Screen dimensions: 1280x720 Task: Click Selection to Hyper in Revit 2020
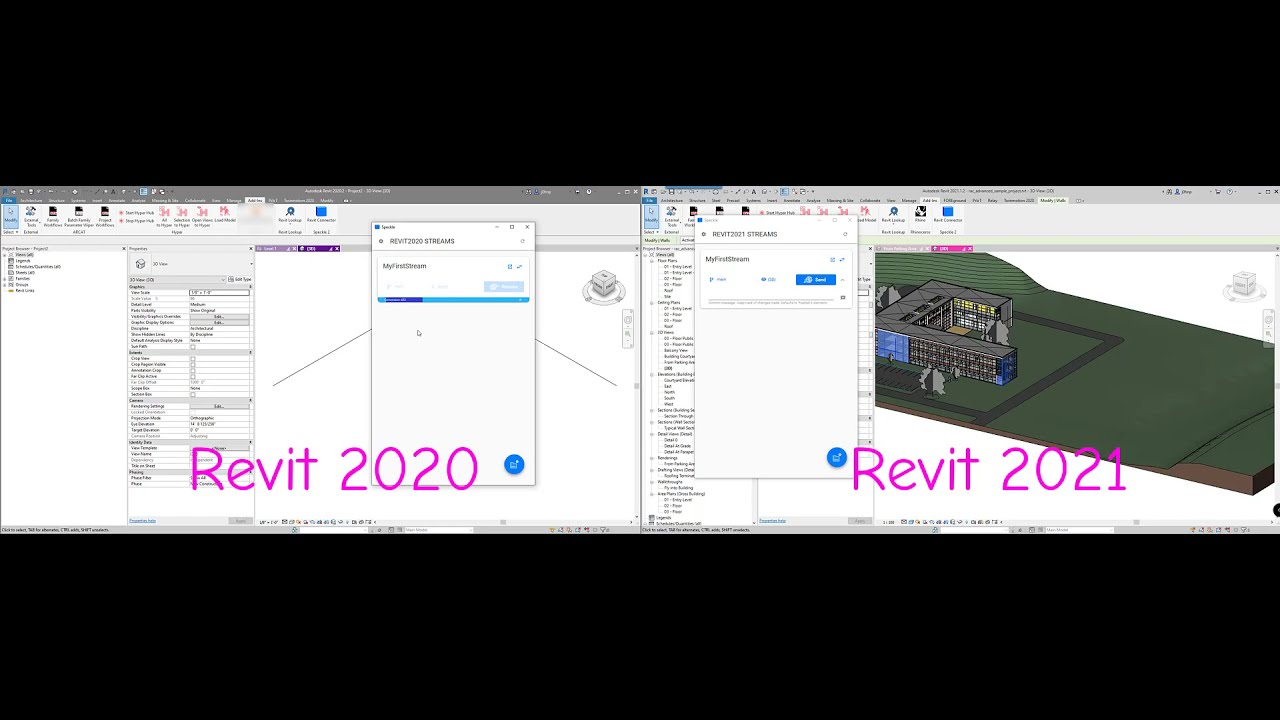[x=182, y=218]
